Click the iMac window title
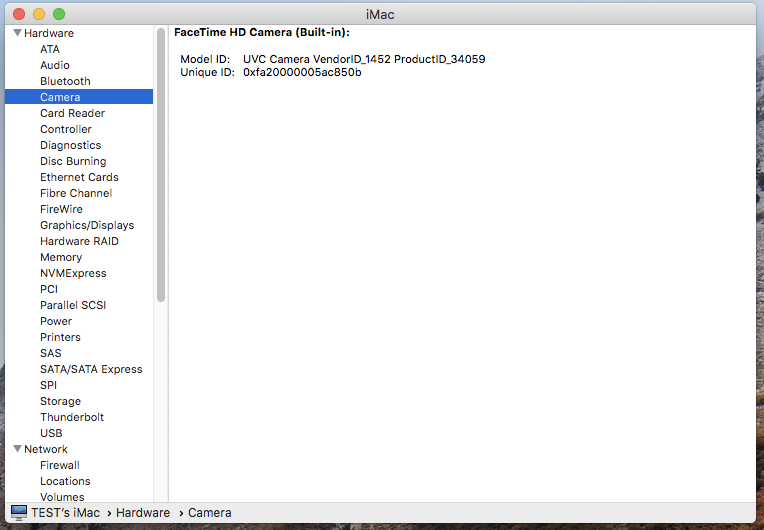764x530 pixels. tap(380, 15)
